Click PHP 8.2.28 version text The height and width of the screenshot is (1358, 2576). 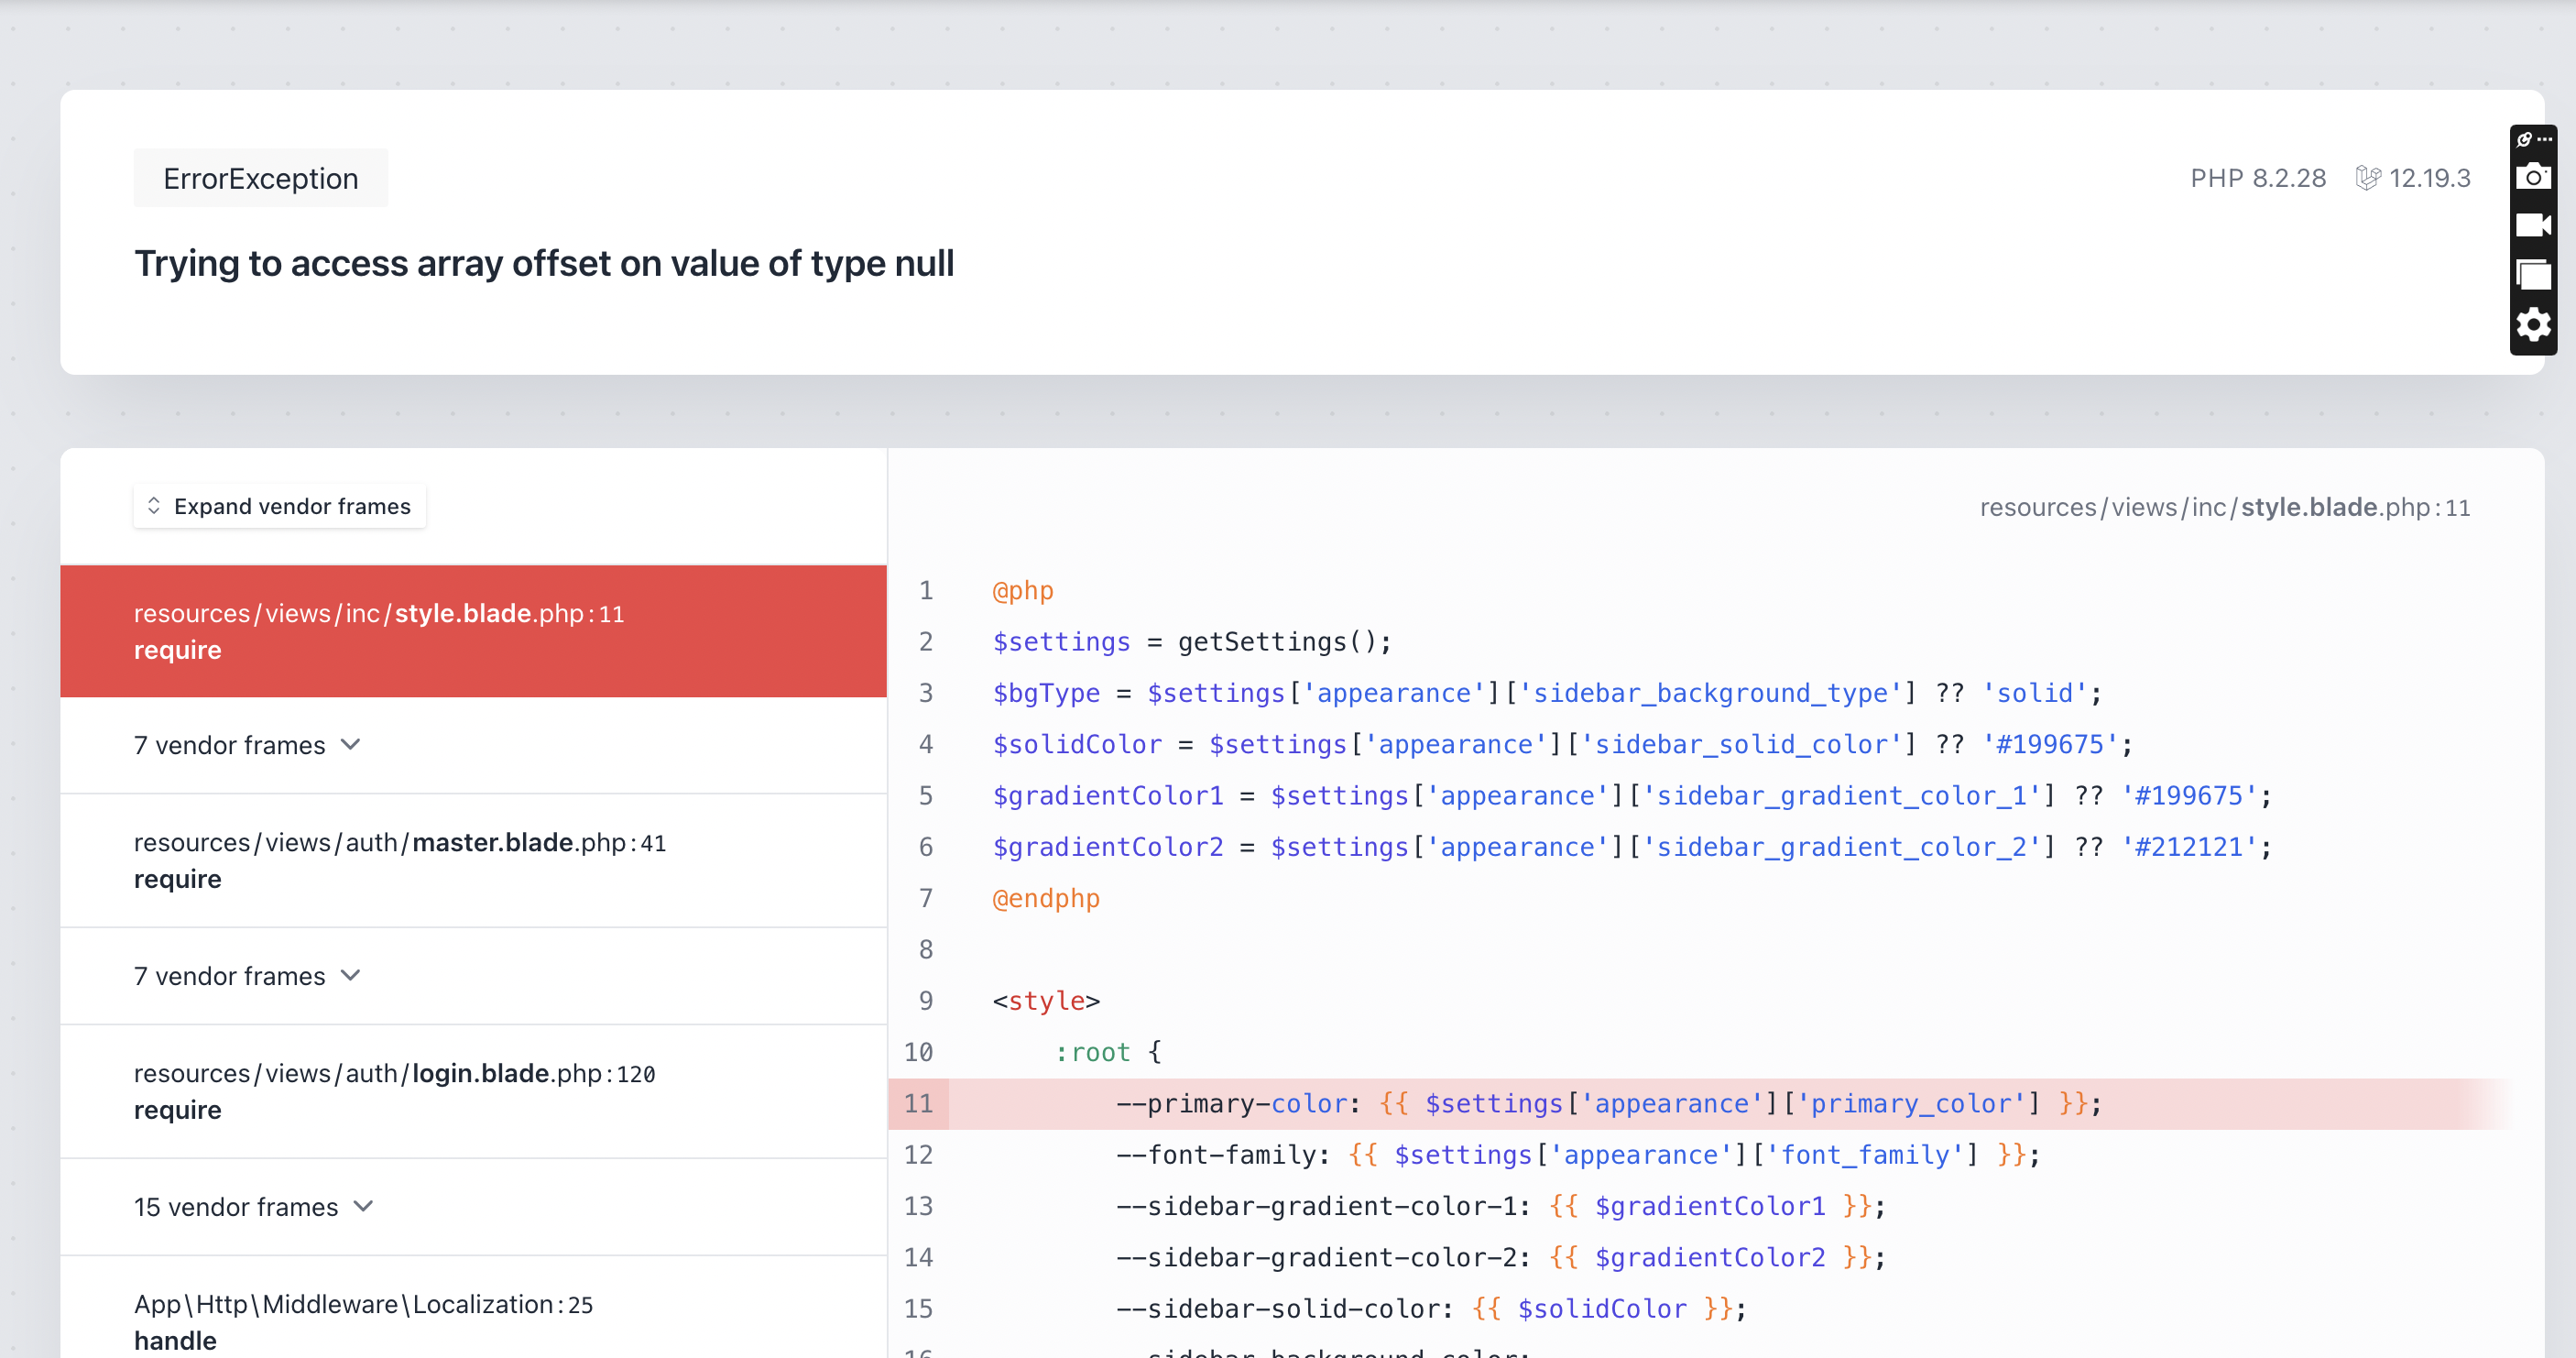click(2257, 178)
